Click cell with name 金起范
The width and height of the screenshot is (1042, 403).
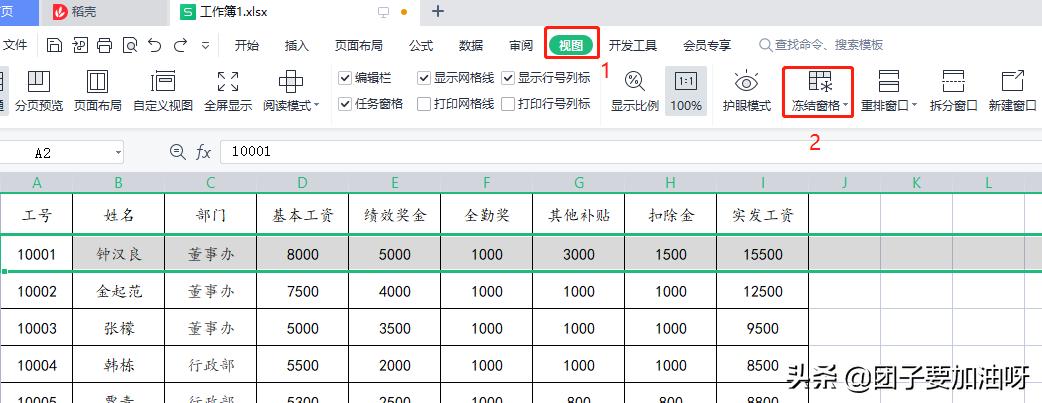pos(119,291)
